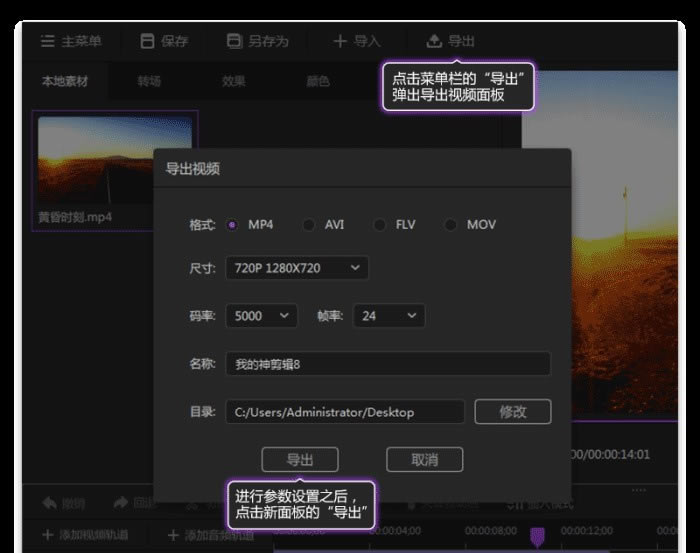Select the AVI format radio button
Viewport: 700px width, 553px height.
(309, 225)
